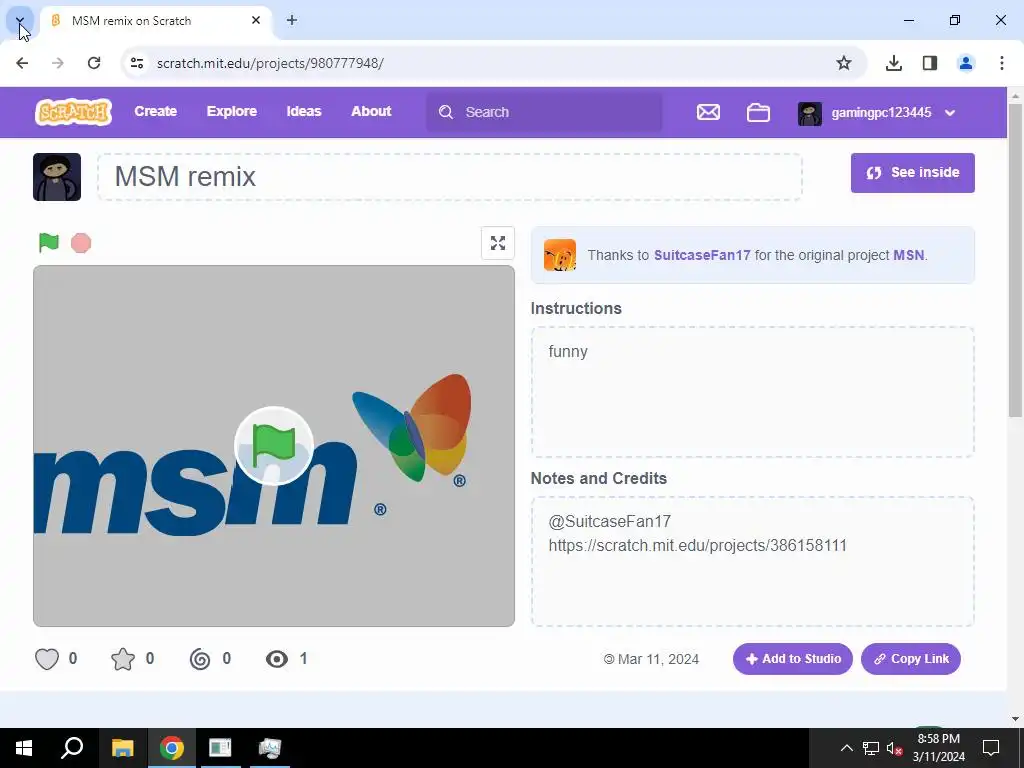Image resolution: width=1024 pixels, height=768 pixels.
Task: Open the tab search dropdown arrow
Action: pos(20,21)
